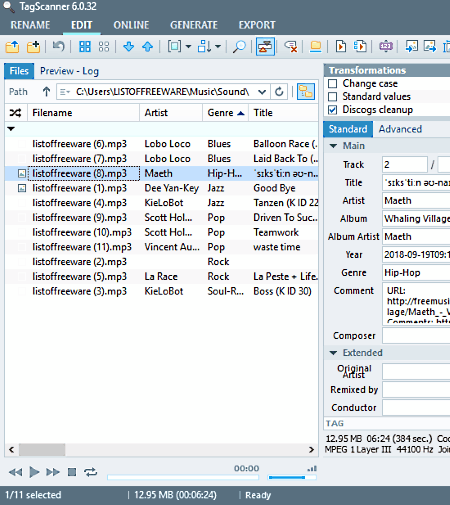Click the double document playlist icon
Screen dimensions: 450x505
(x=360, y=46)
